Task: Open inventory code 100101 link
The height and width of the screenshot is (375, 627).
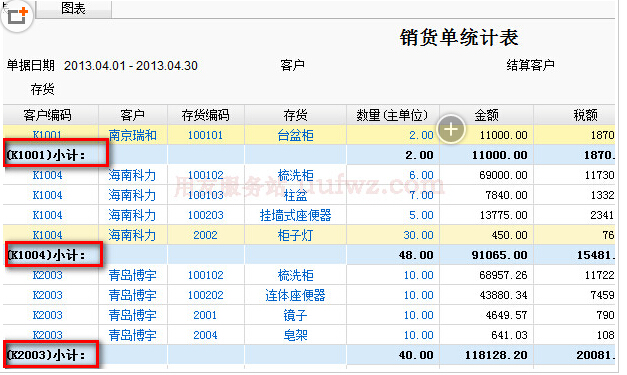Action: coord(205,135)
